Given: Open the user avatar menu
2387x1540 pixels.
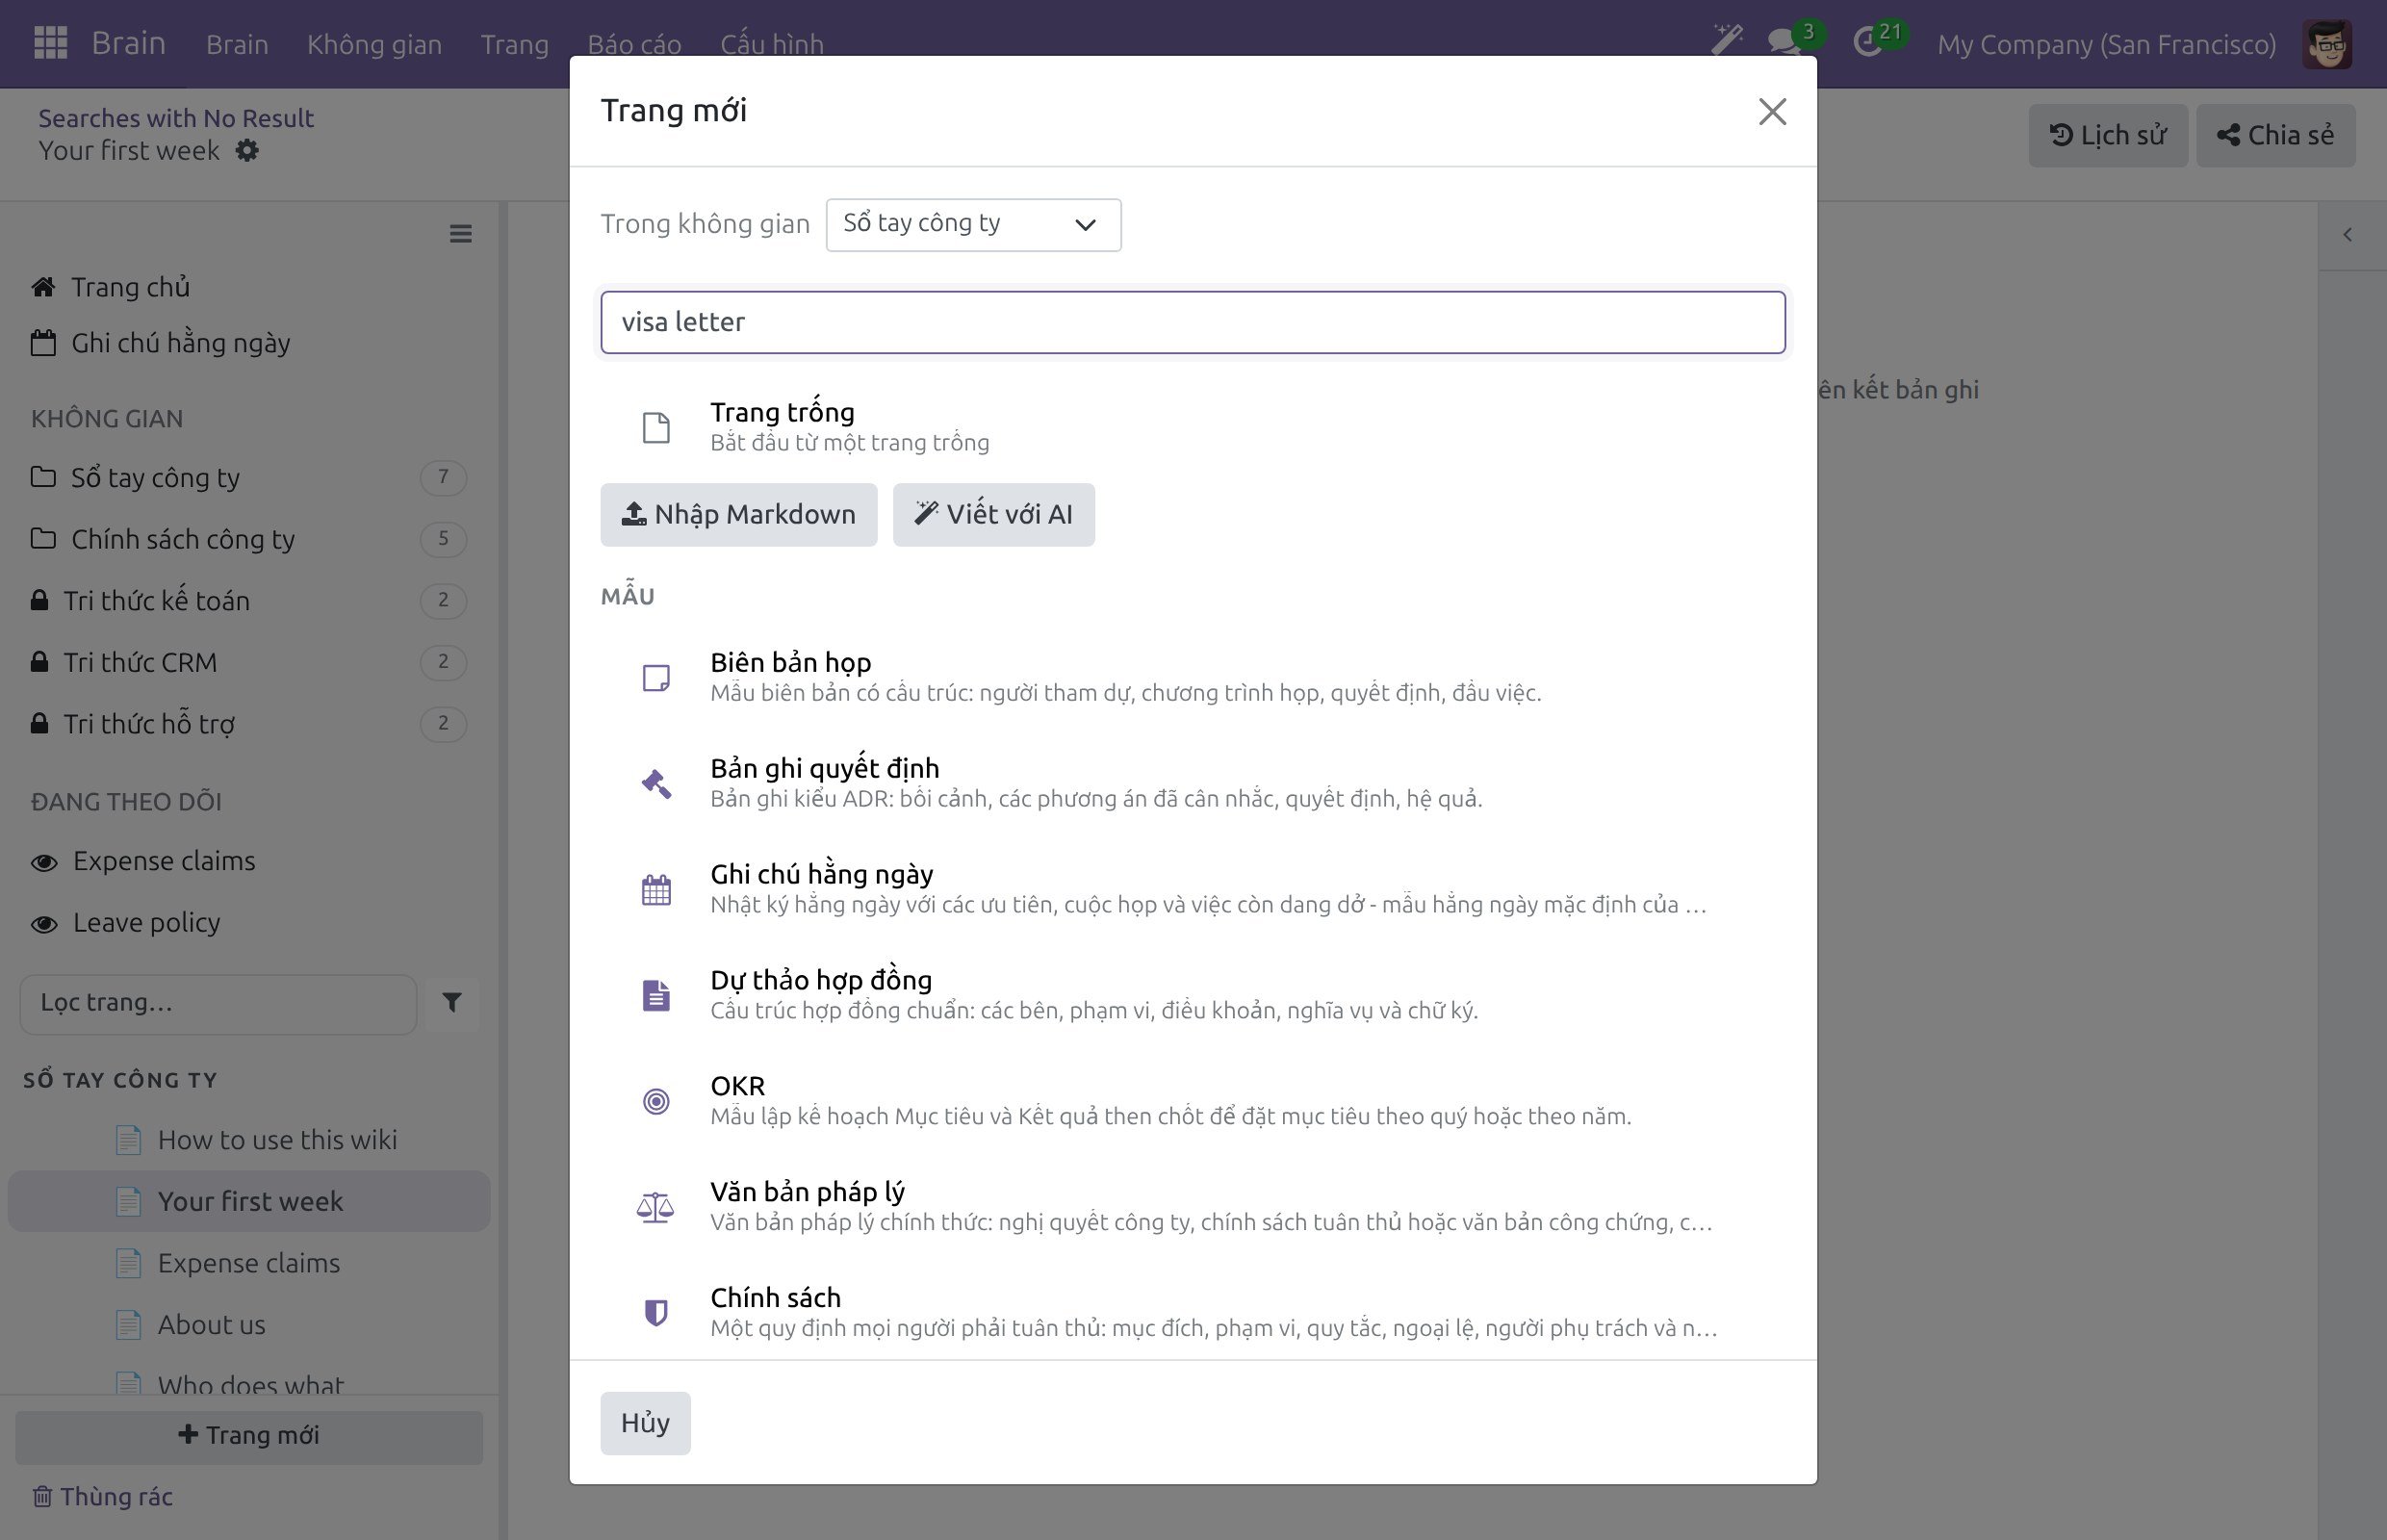Looking at the screenshot, I should click(2327, 44).
